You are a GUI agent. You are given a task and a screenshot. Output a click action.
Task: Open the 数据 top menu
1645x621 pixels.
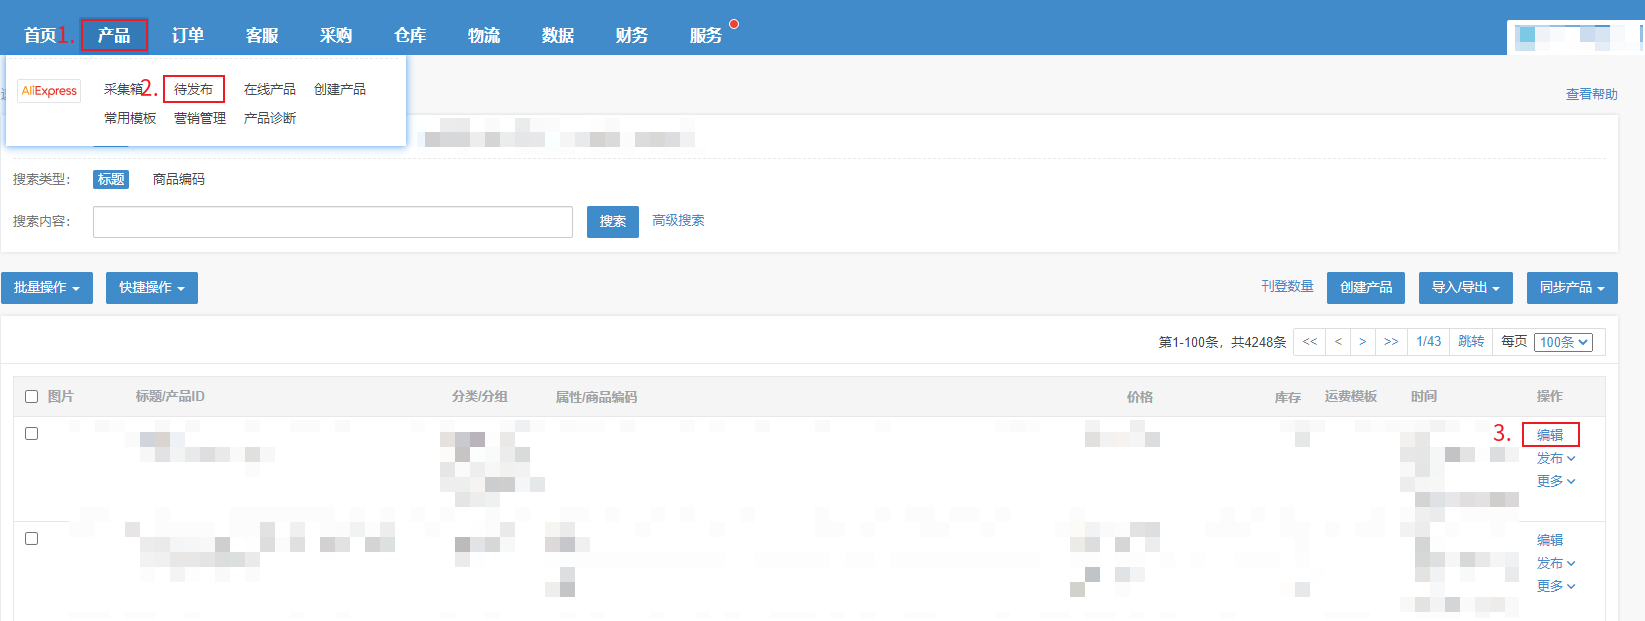[558, 35]
